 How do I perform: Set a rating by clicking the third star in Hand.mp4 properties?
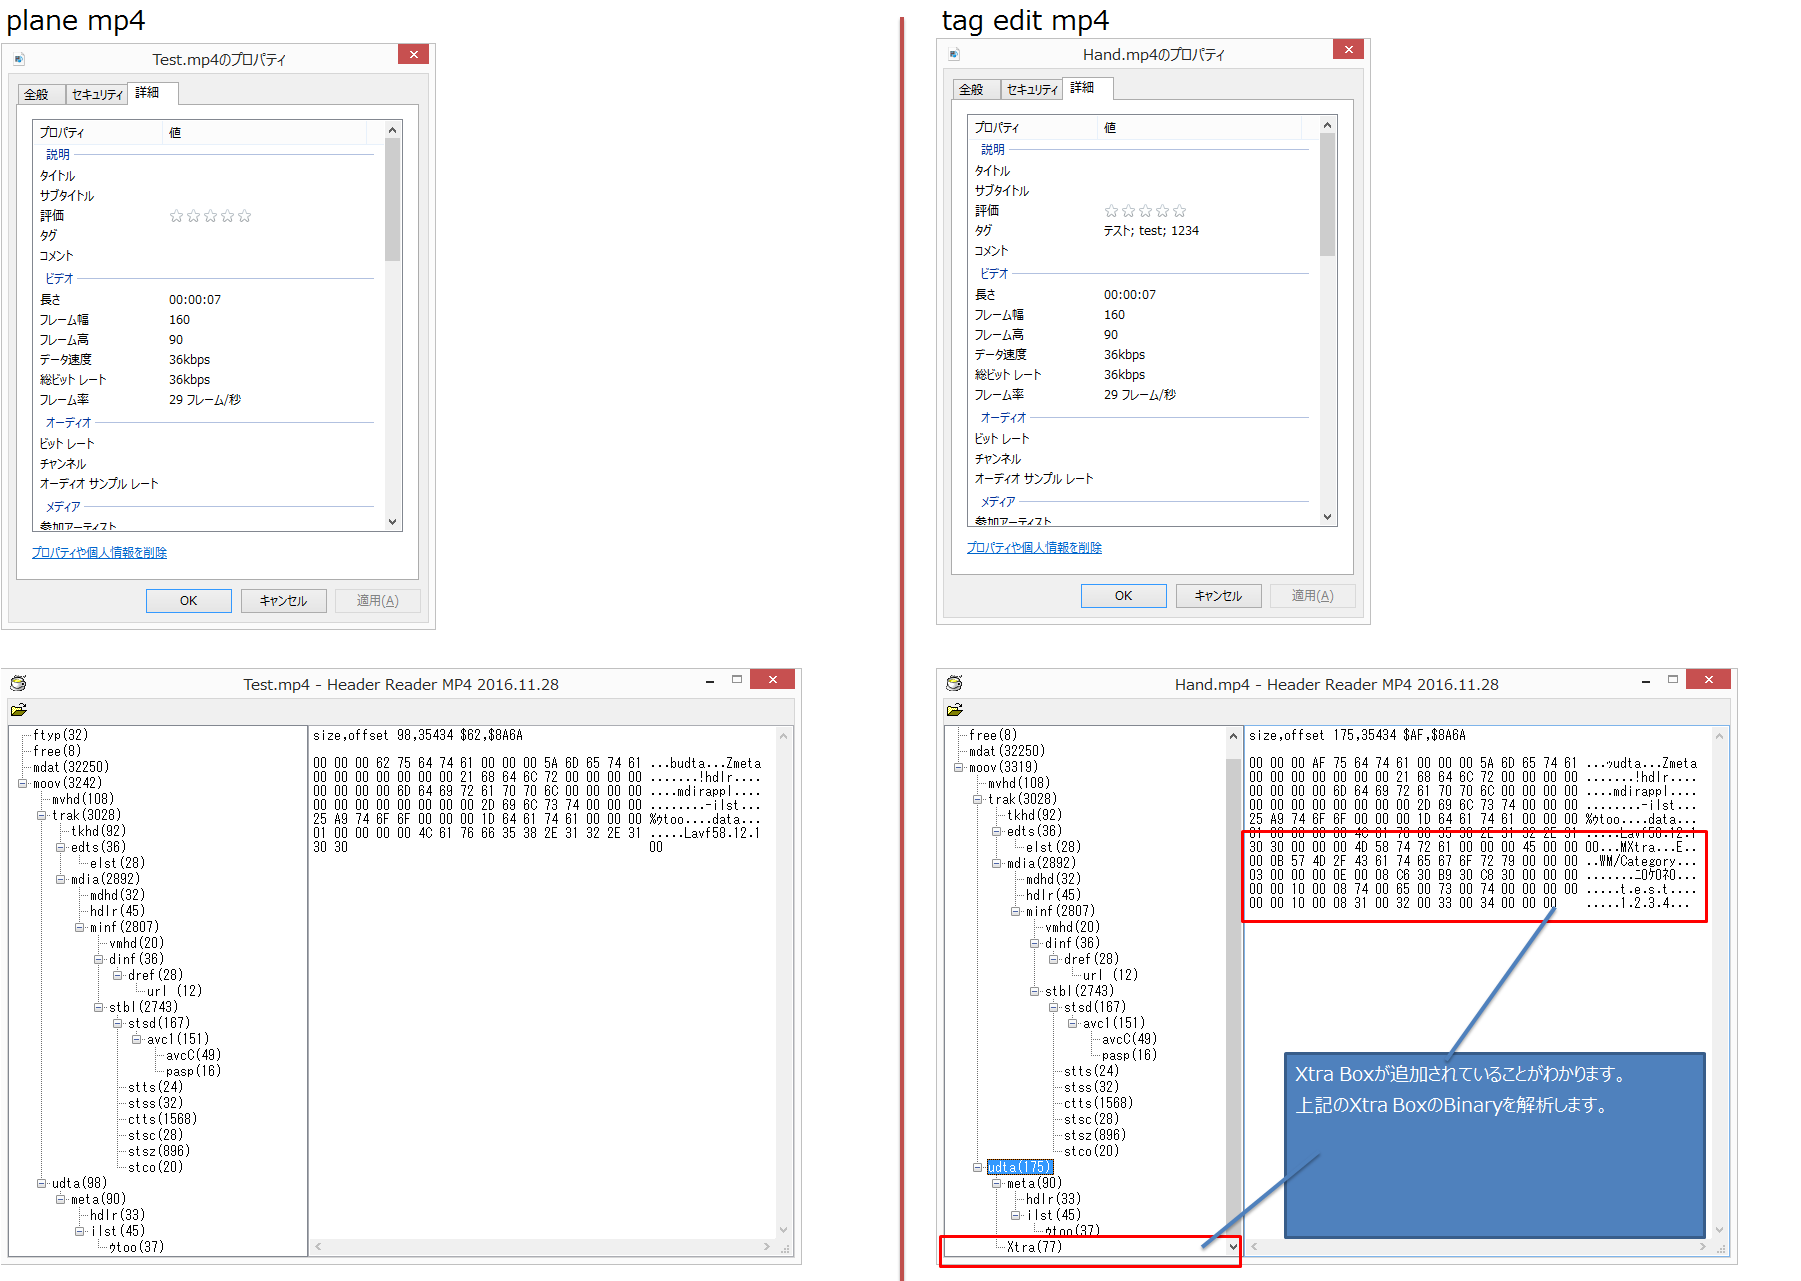pyautogui.click(x=1146, y=210)
